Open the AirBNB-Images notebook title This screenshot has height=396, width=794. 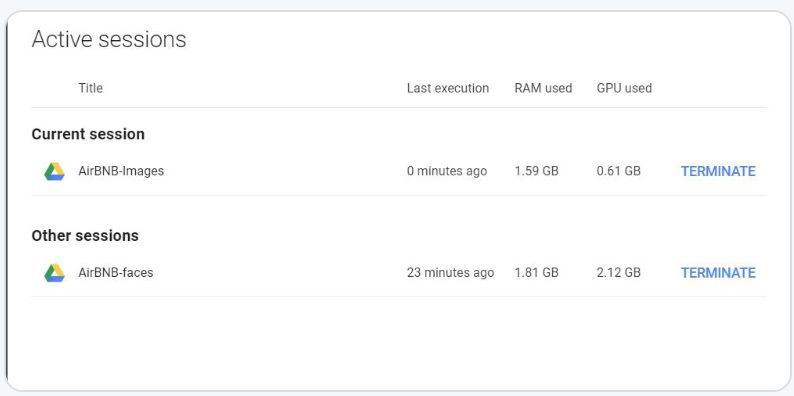click(x=121, y=171)
